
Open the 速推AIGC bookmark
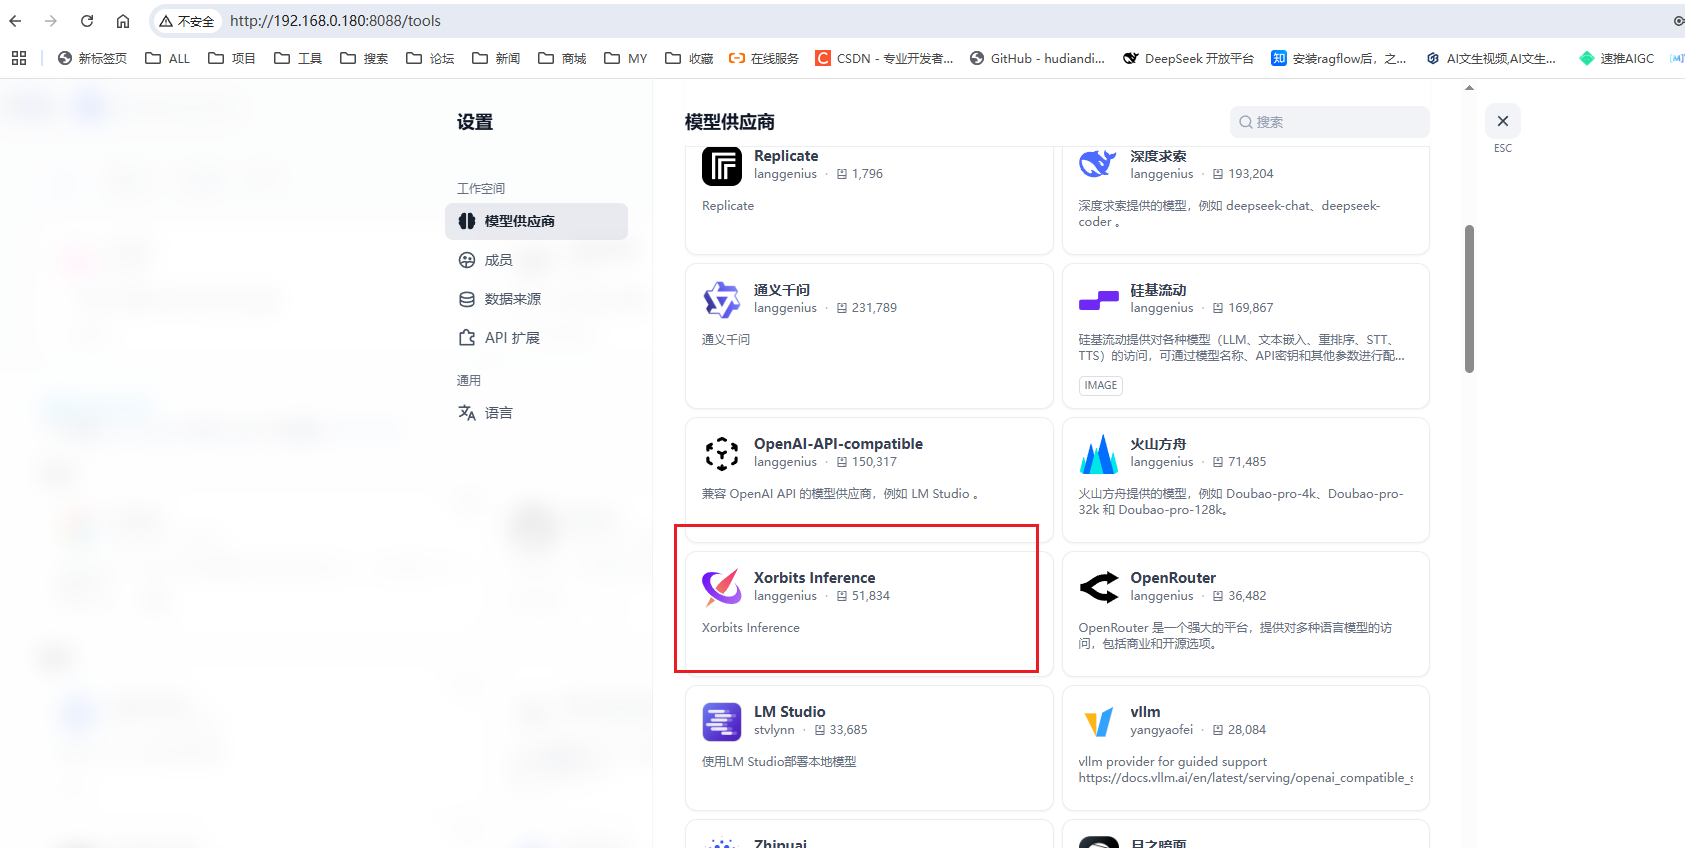click(x=1616, y=58)
